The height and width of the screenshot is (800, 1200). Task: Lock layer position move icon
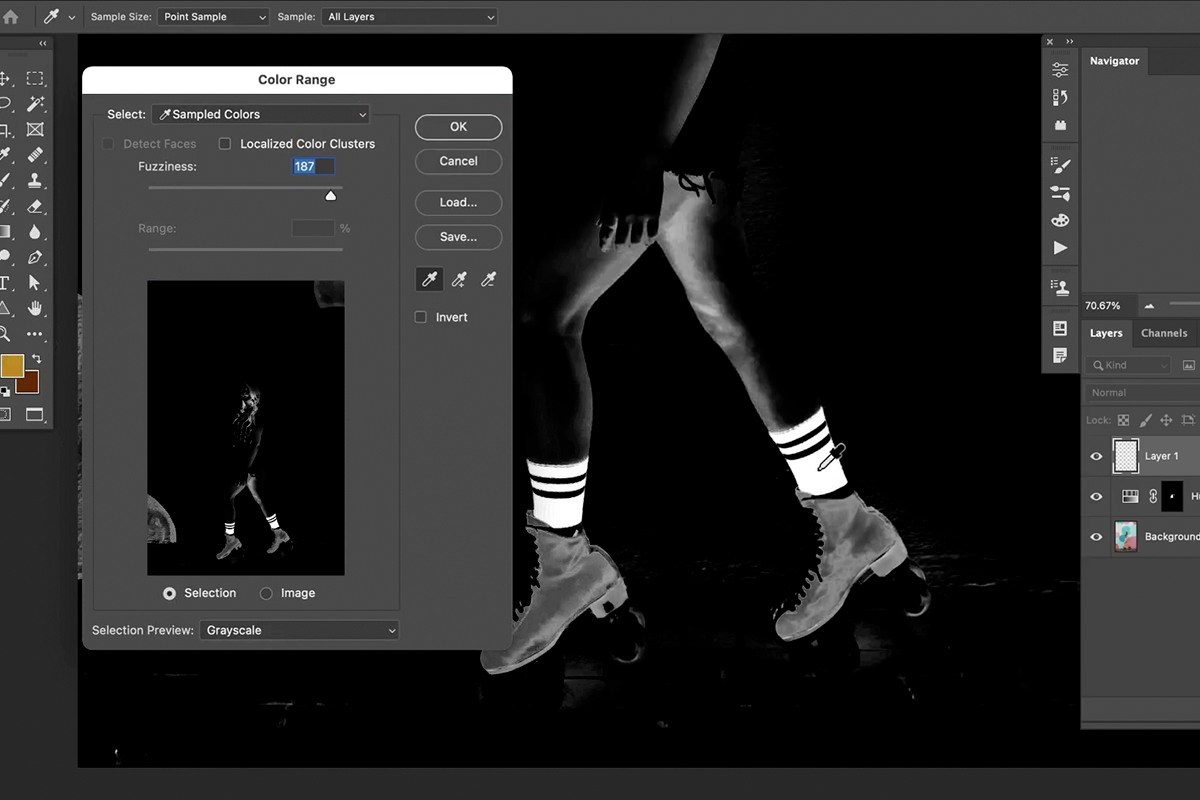click(1166, 420)
